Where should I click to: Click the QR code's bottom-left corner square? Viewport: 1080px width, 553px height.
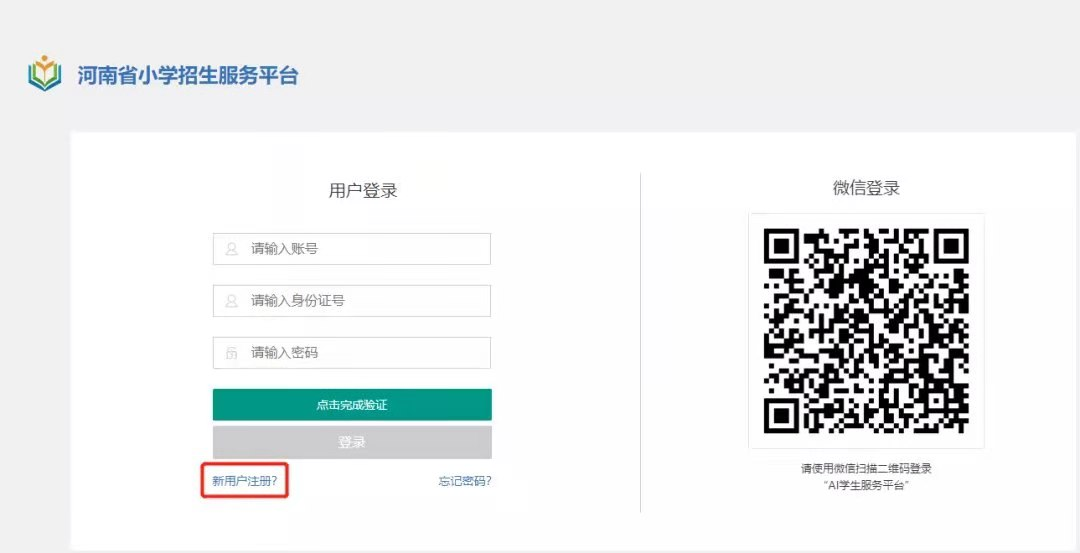coord(781,416)
